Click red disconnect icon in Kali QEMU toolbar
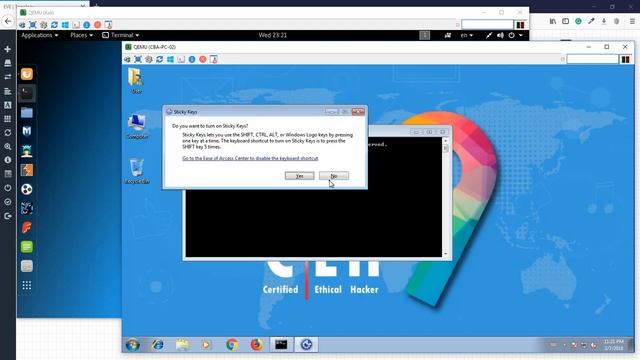 (97, 25)
